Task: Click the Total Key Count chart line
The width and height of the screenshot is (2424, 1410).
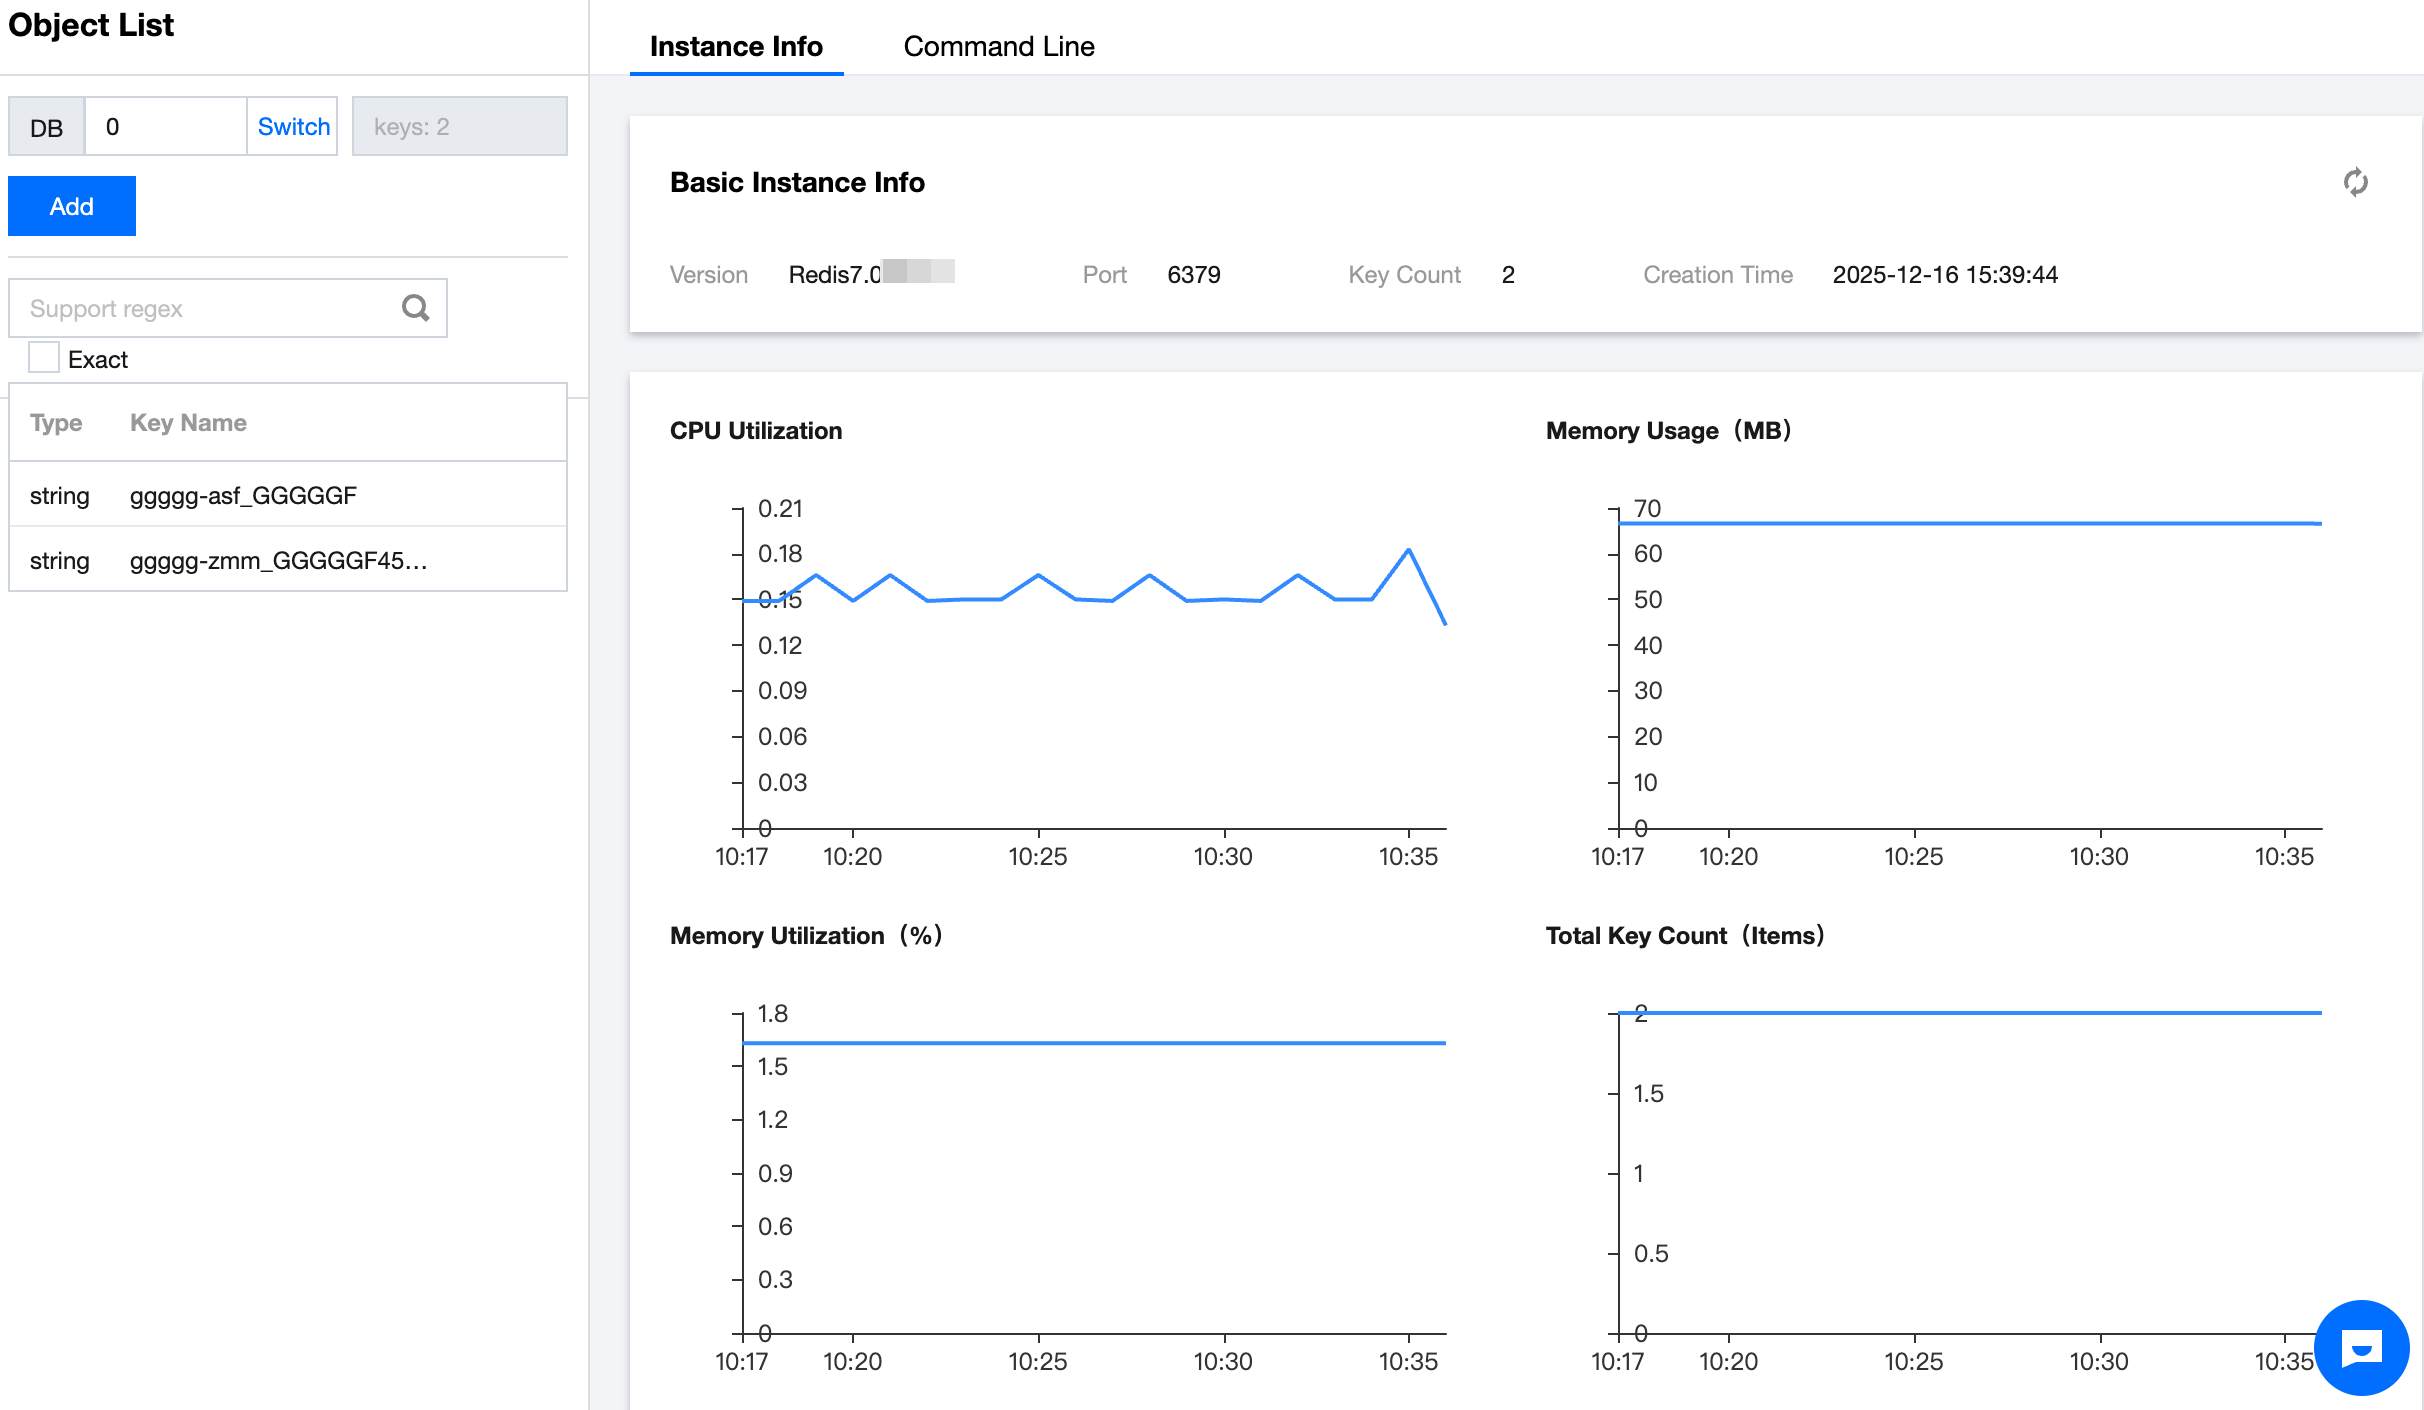Action: tap(1970, 1013)
